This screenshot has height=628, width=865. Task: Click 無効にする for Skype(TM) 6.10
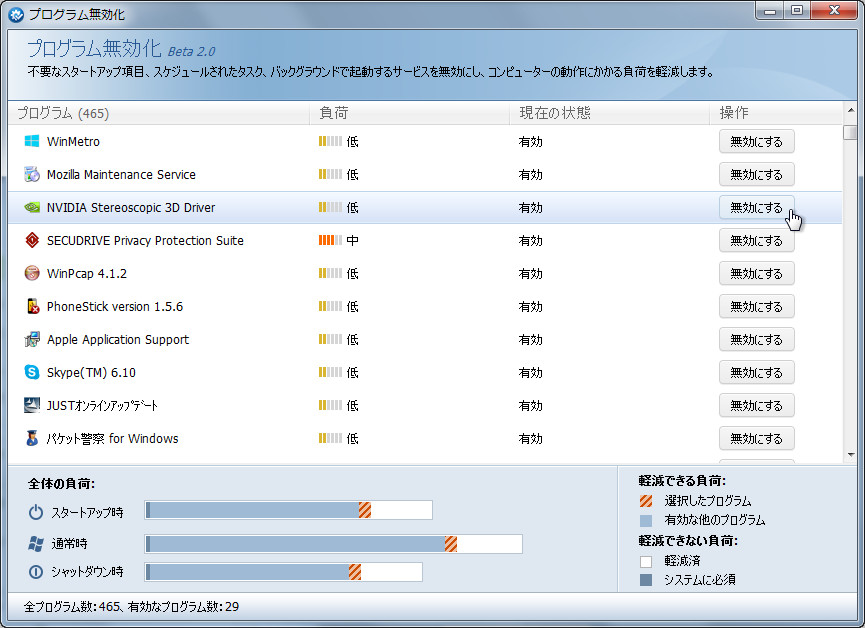(755, 372)
